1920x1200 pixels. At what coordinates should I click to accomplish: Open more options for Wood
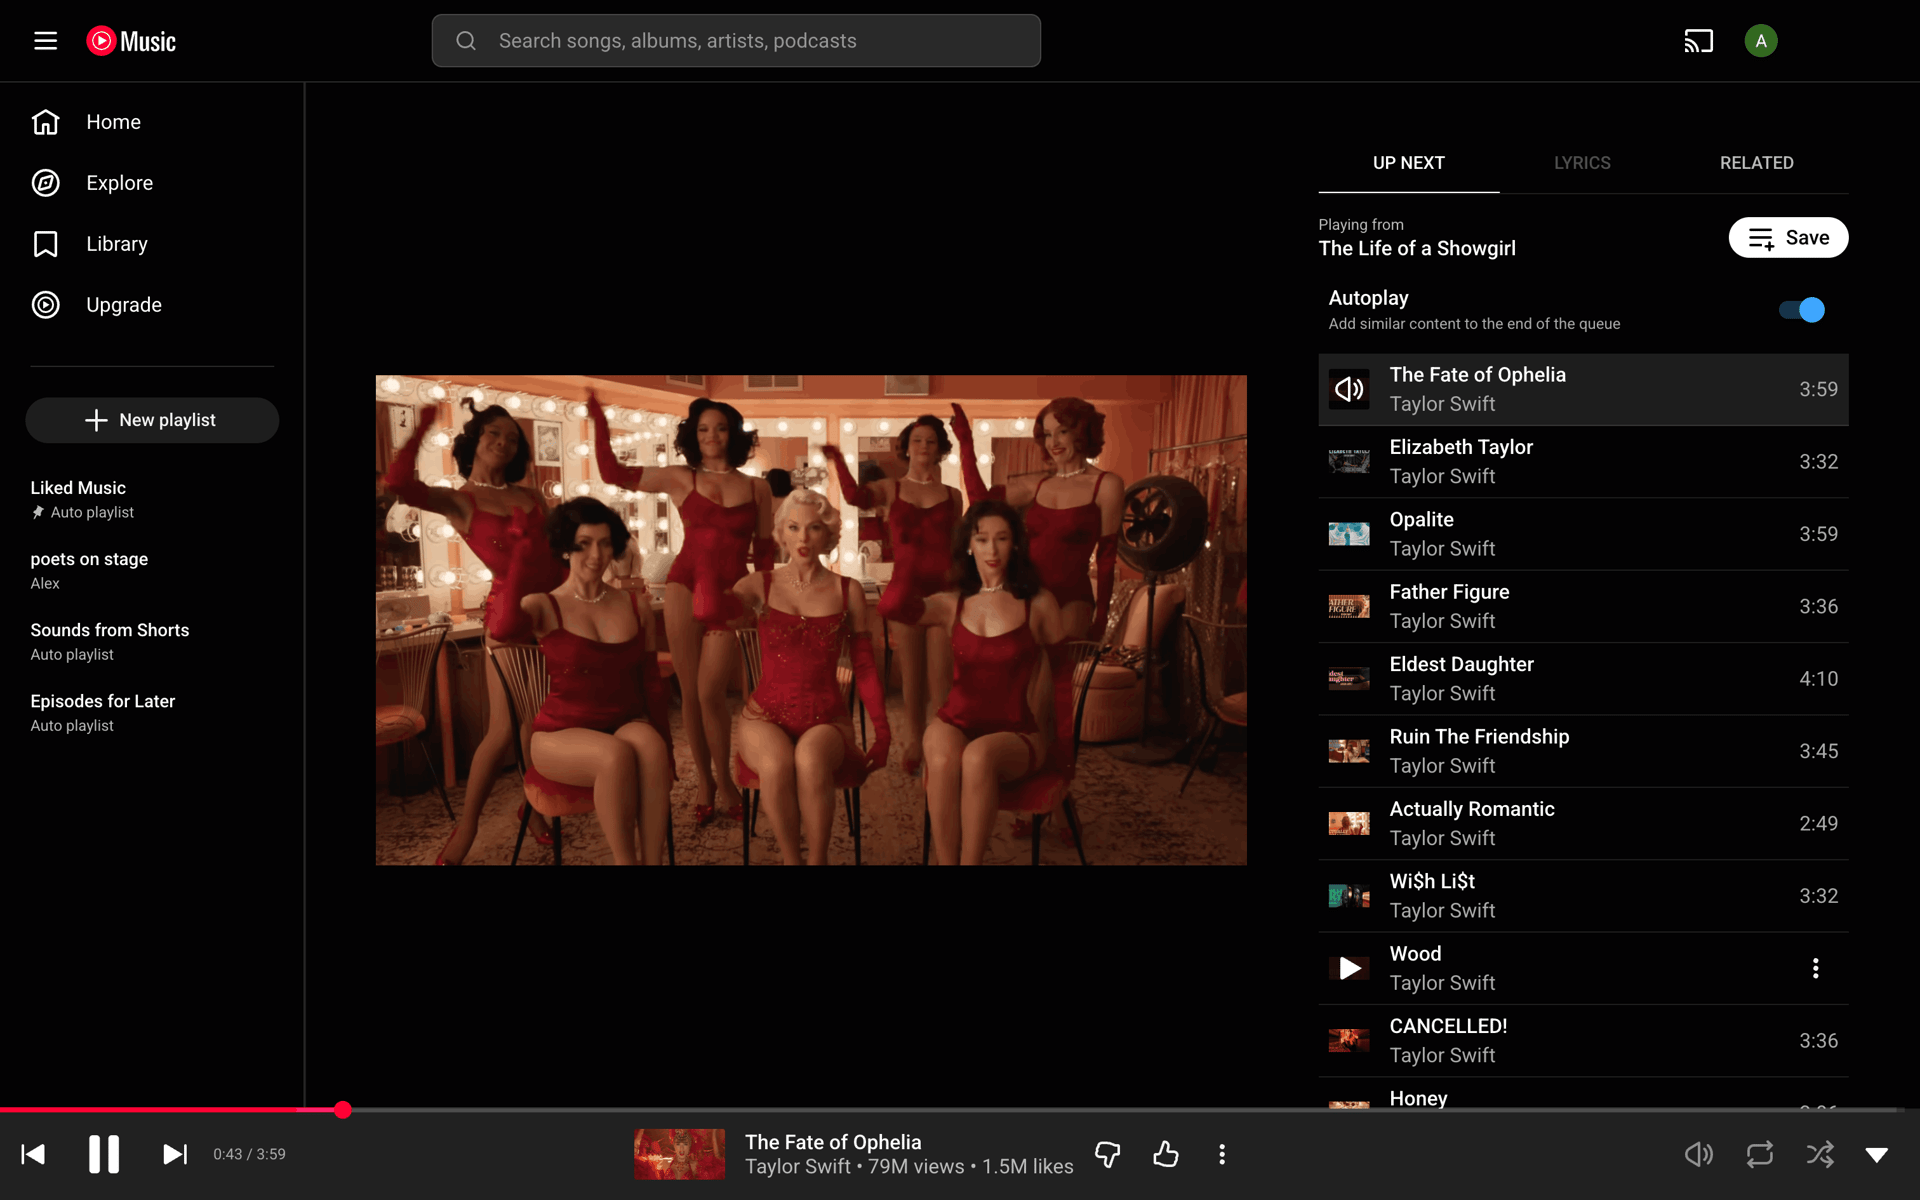pos(1816,968)
